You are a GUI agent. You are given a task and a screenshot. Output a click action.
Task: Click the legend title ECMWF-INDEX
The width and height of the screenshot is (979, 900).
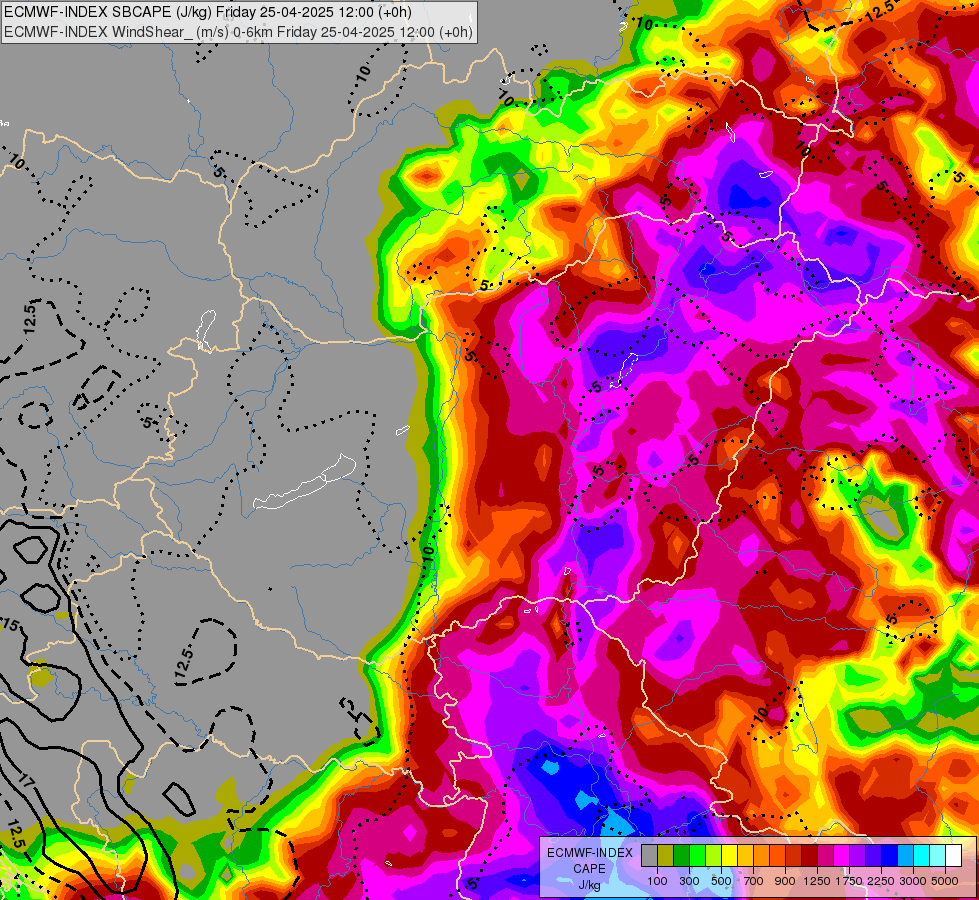tap(590, 853)
